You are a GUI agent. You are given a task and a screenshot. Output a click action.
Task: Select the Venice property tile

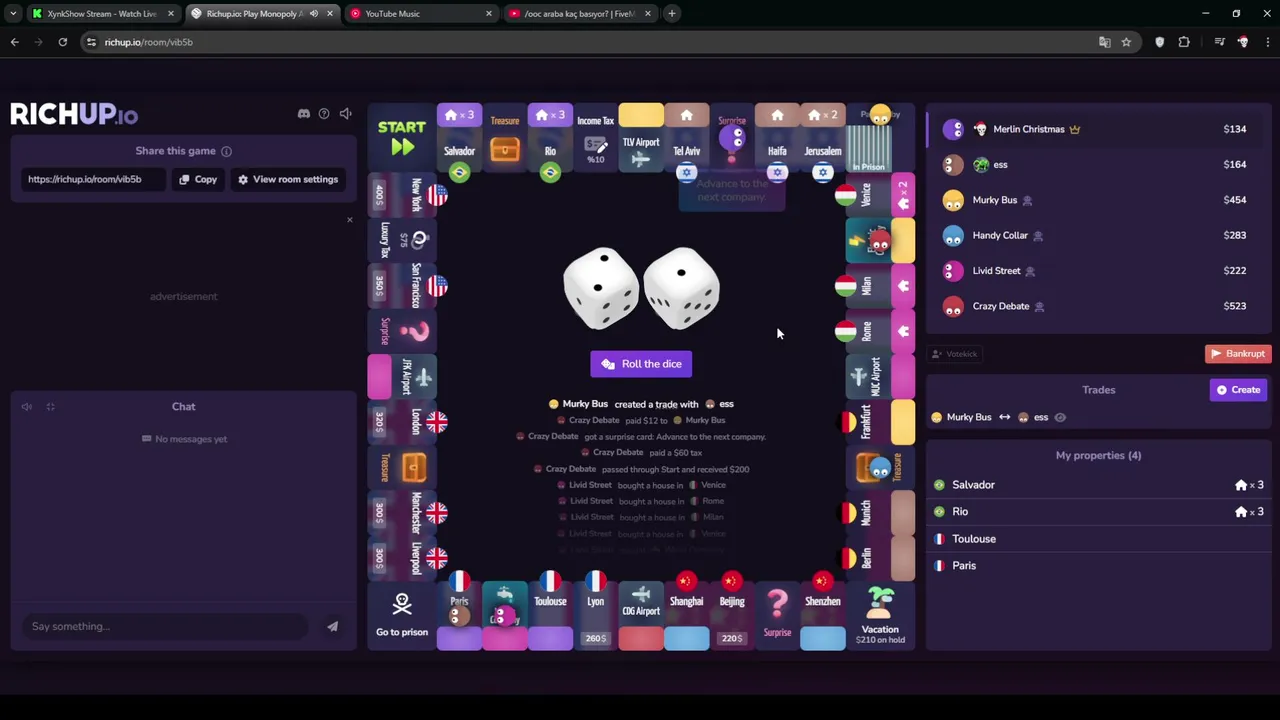coord(880,195)
